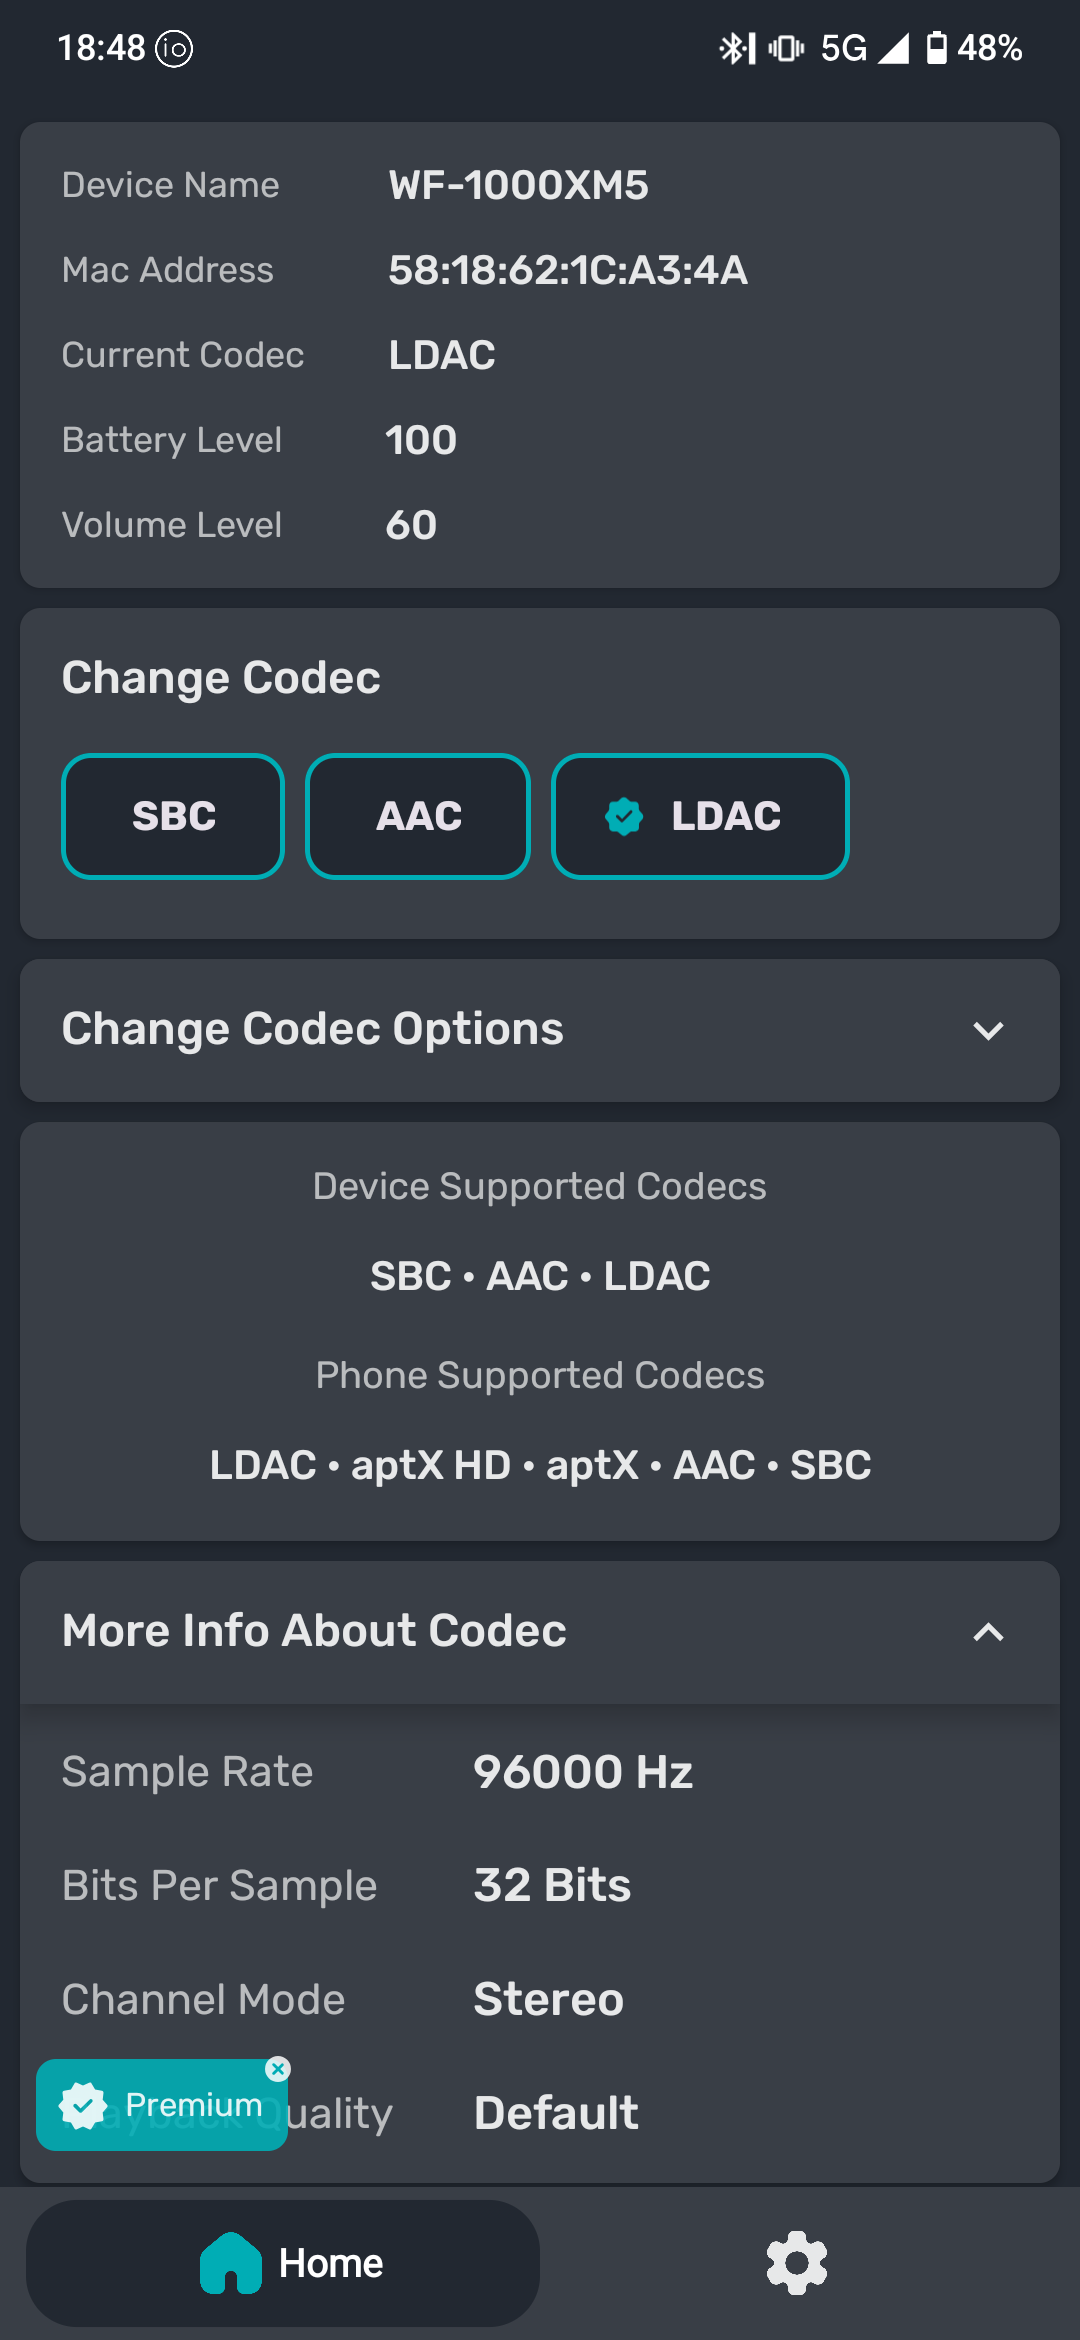The image size is (1080, 2340).
Task: Tap the battery icon in status bar
Action: [x=936, y=48]
